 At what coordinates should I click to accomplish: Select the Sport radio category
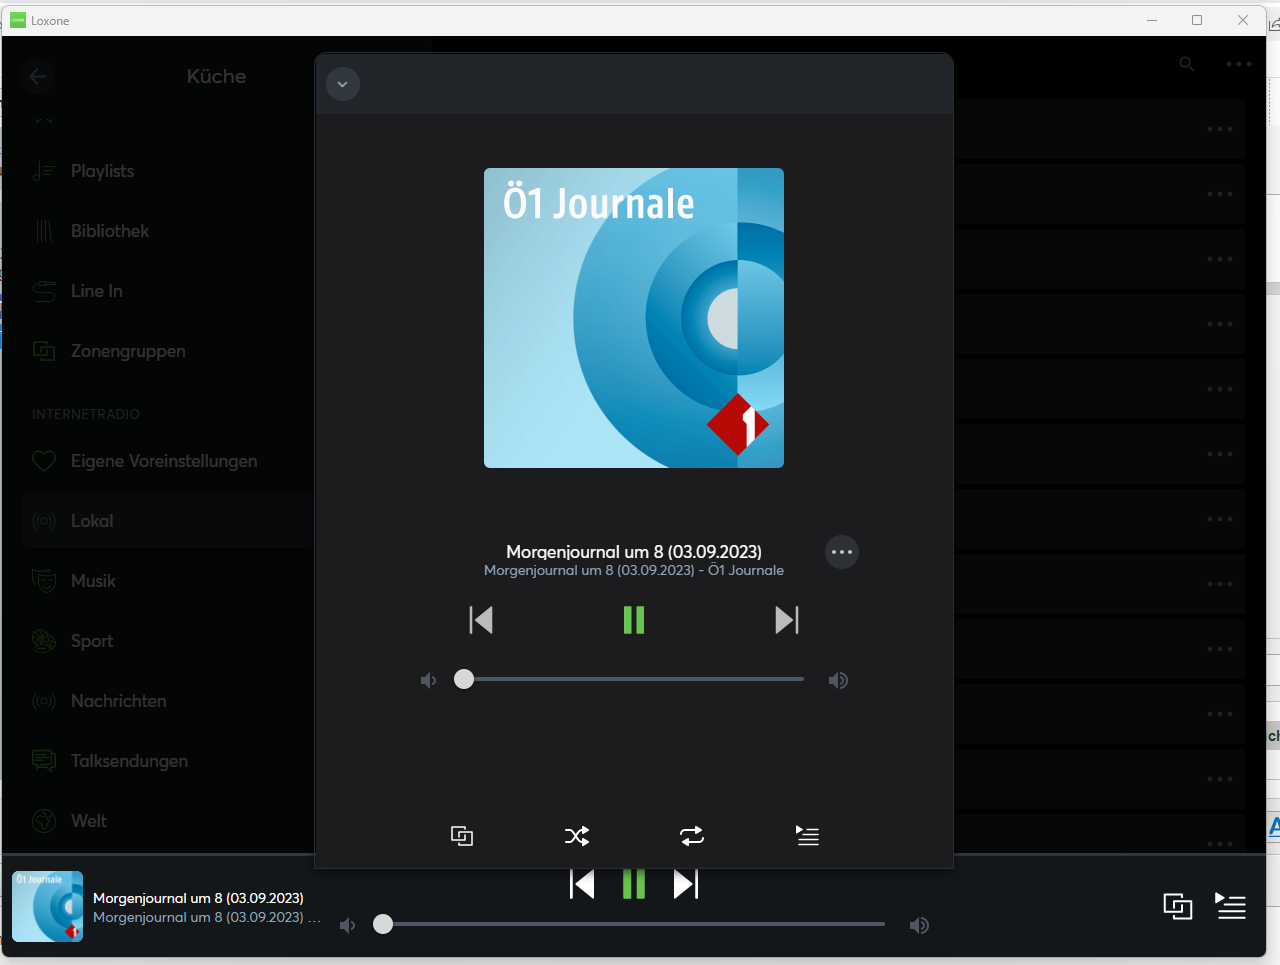(x=168, y=641)
